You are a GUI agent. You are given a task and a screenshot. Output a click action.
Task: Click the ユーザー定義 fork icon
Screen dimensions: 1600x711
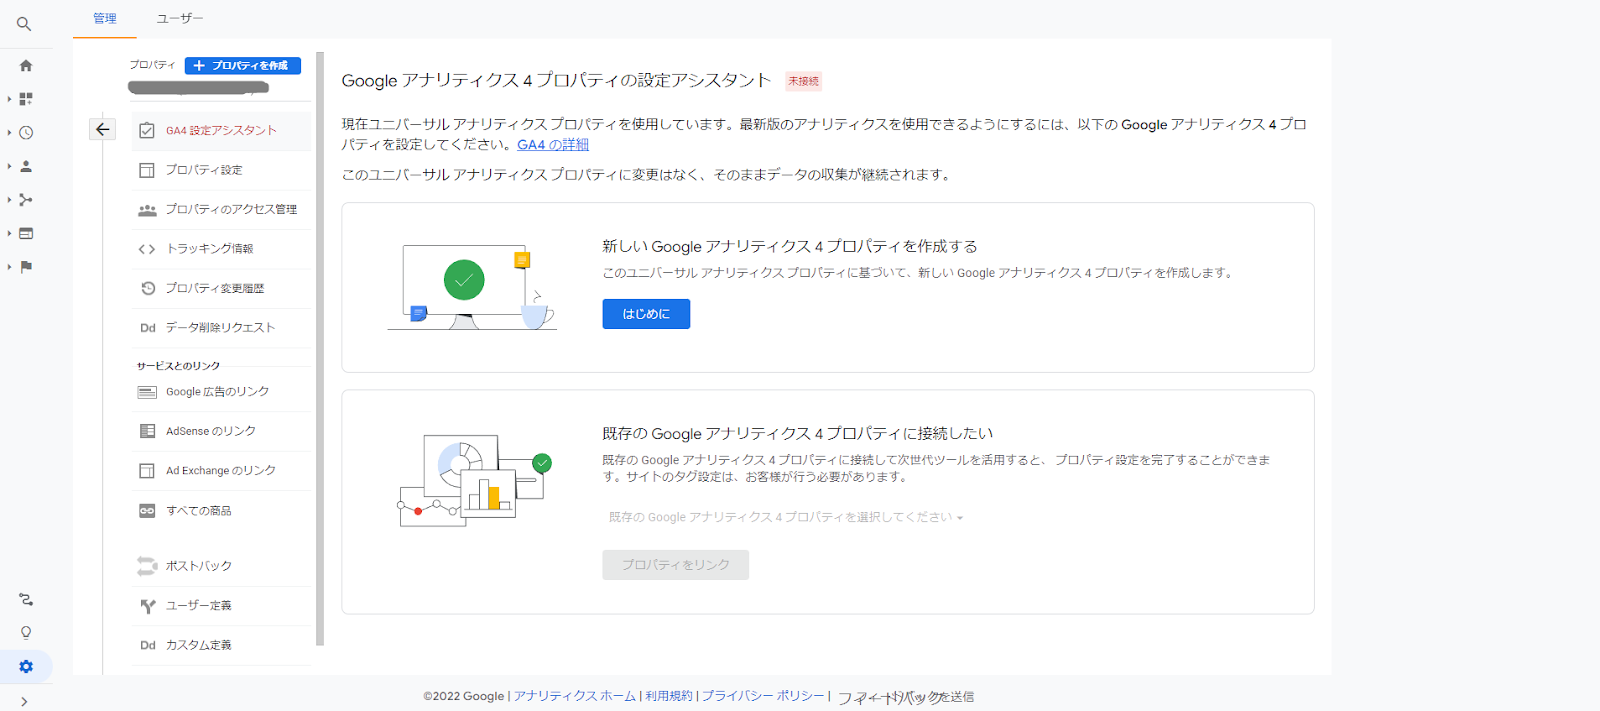(x=147, y=606)
